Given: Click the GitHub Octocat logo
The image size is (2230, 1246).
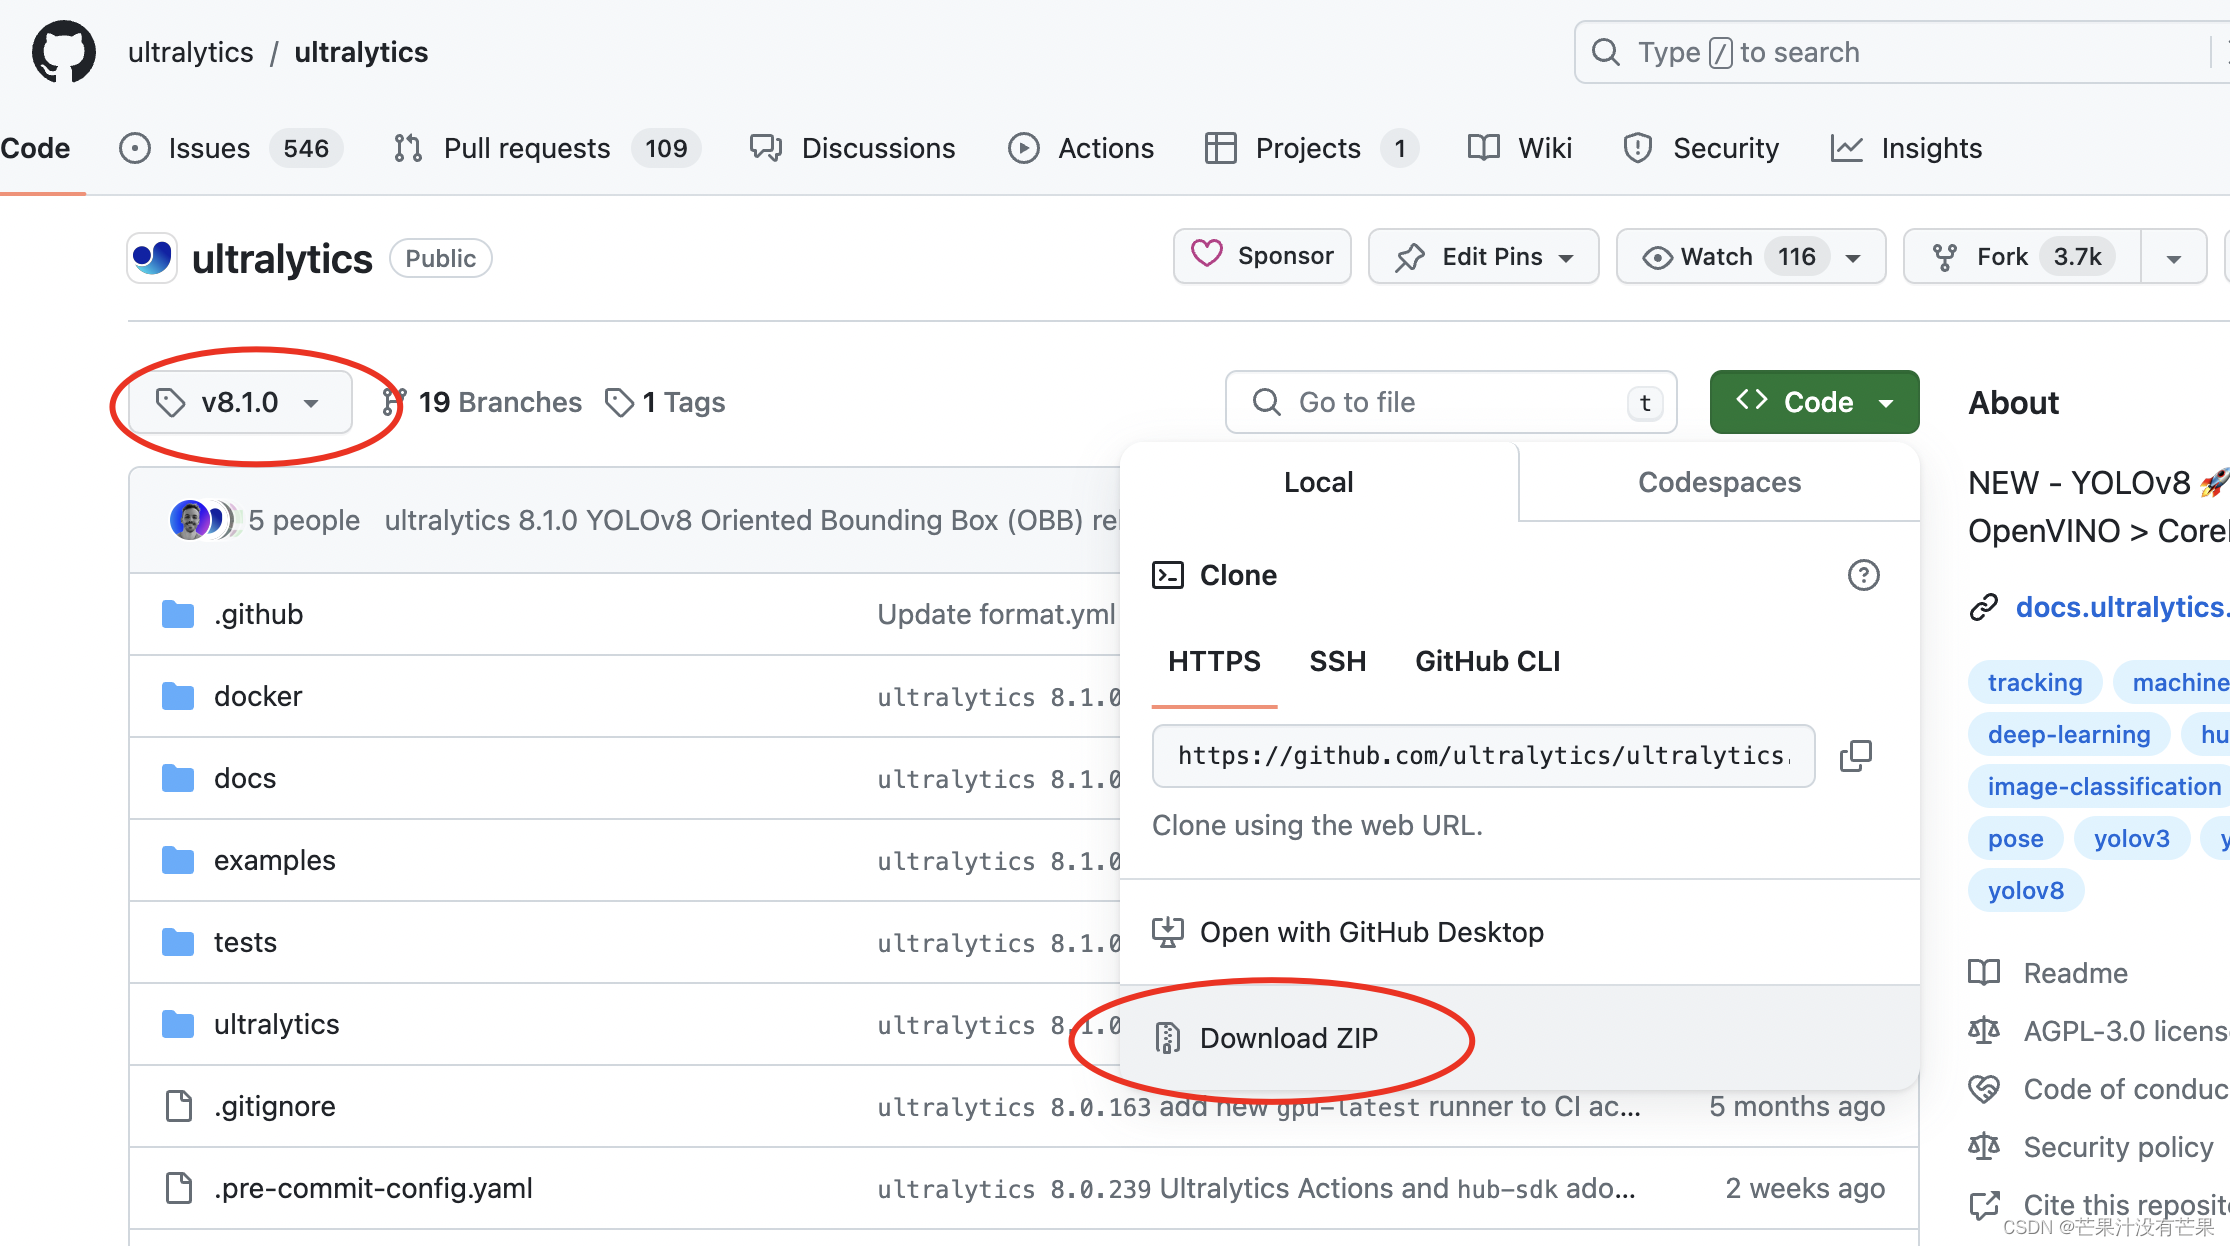Looking at the screenshot, I should [x=64, y=51].
